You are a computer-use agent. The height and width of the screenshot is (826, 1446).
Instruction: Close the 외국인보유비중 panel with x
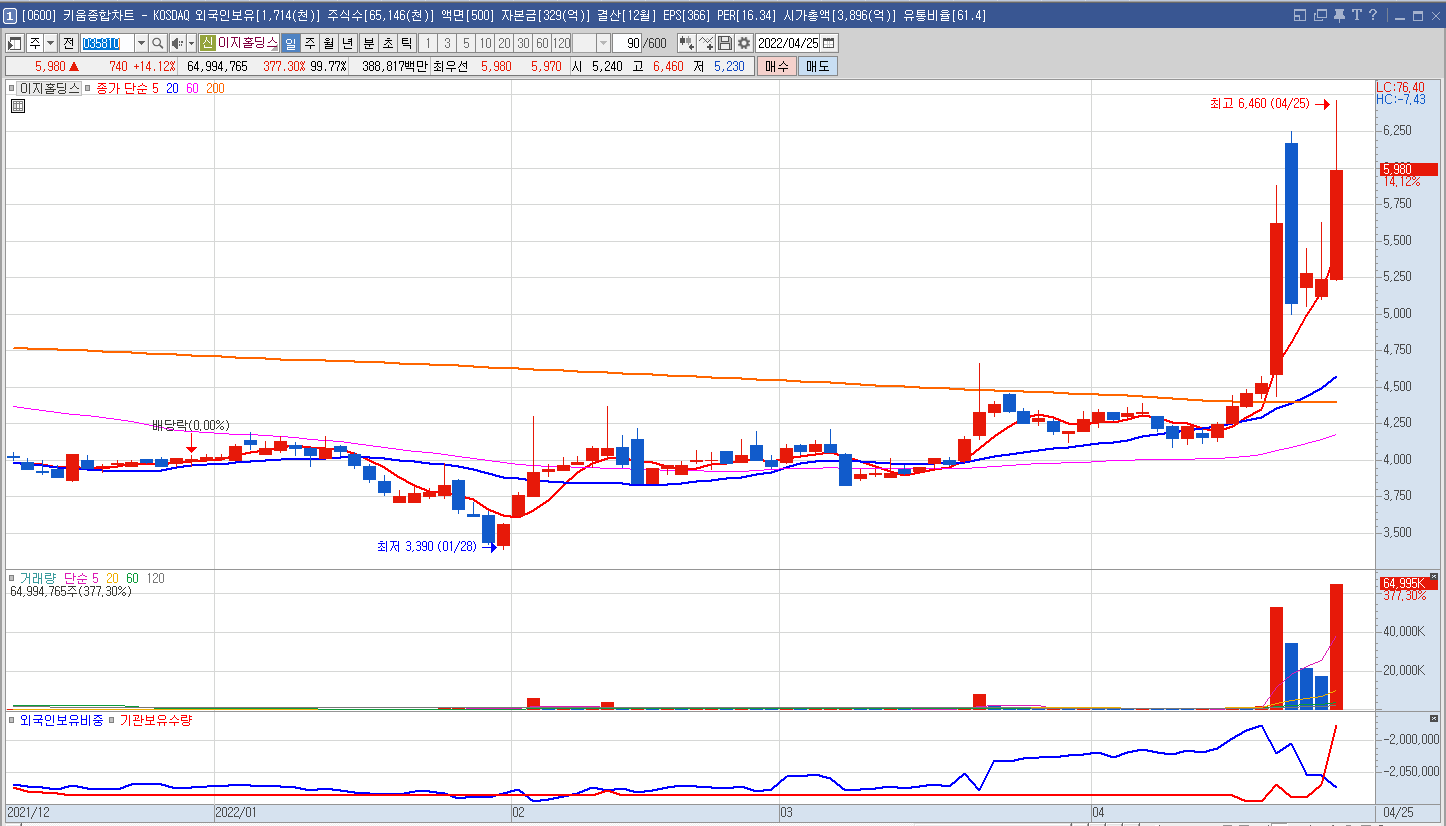point(1433,719)
